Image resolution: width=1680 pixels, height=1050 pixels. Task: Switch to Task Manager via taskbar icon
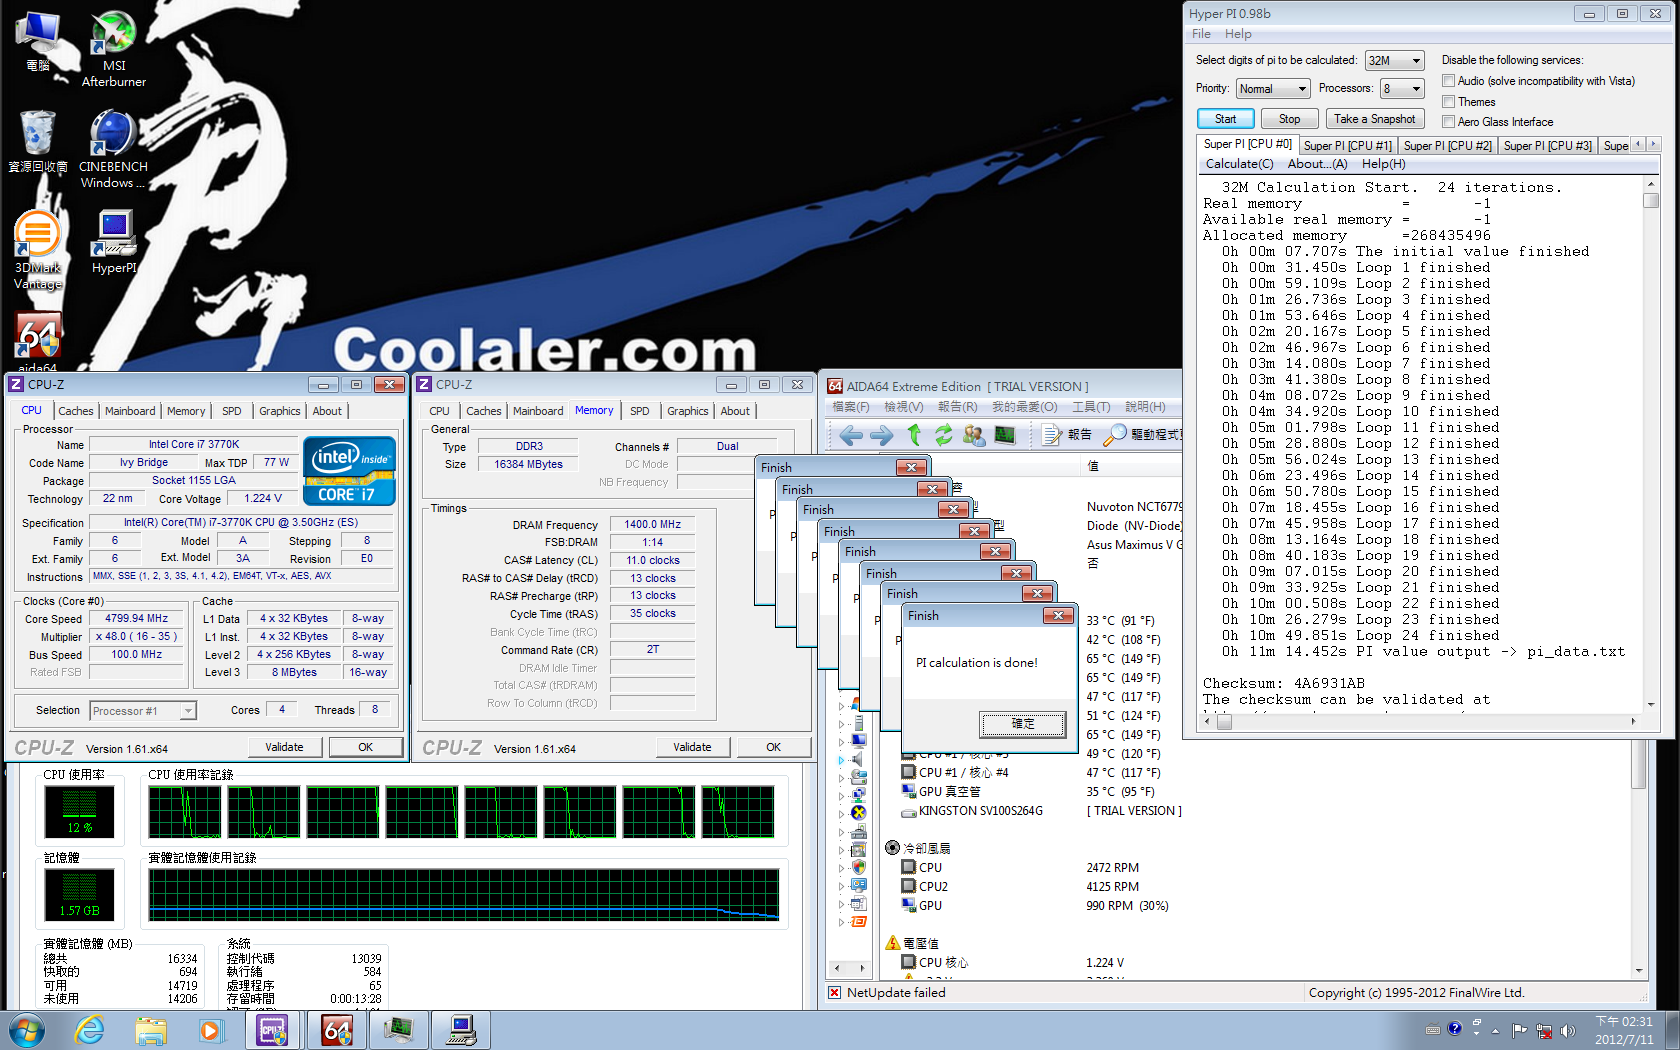(399, 1030)
